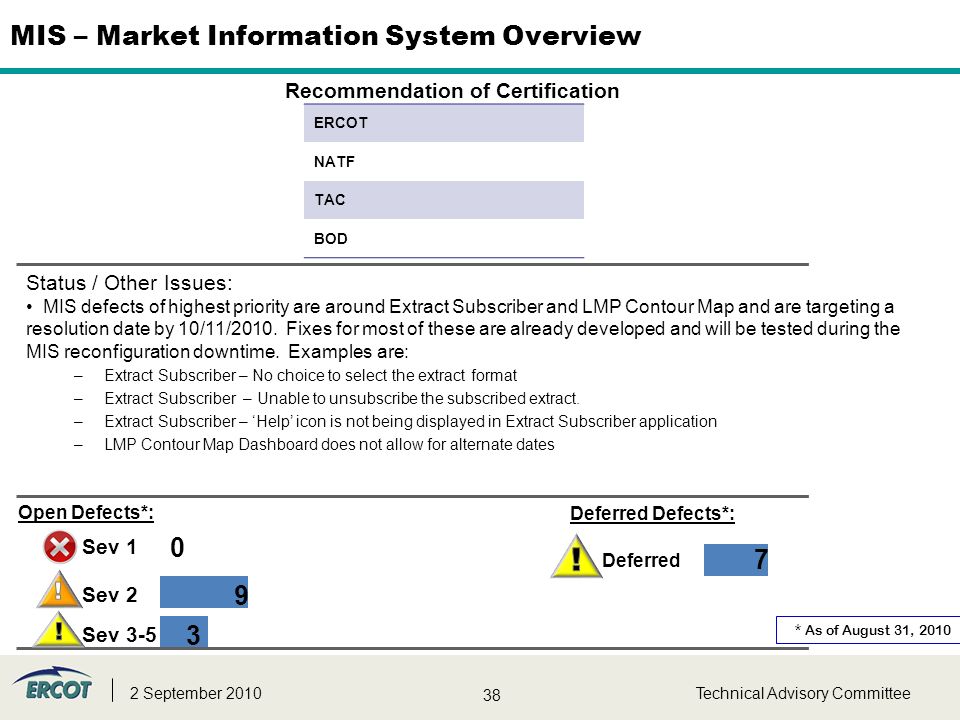
Task: Click the 'Deferred Defects*:' heading
Action: 652,513
